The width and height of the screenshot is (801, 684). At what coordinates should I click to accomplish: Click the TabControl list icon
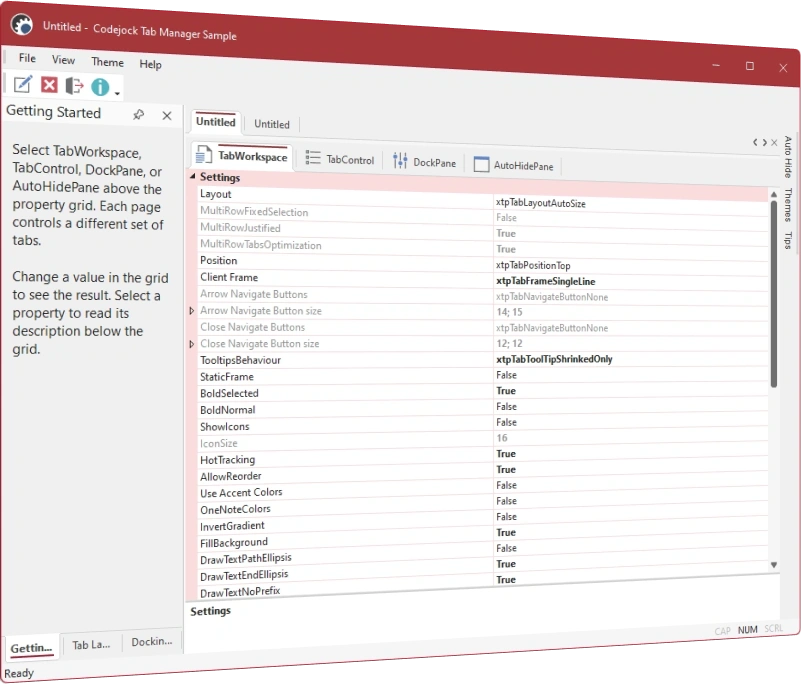(313, 157)
